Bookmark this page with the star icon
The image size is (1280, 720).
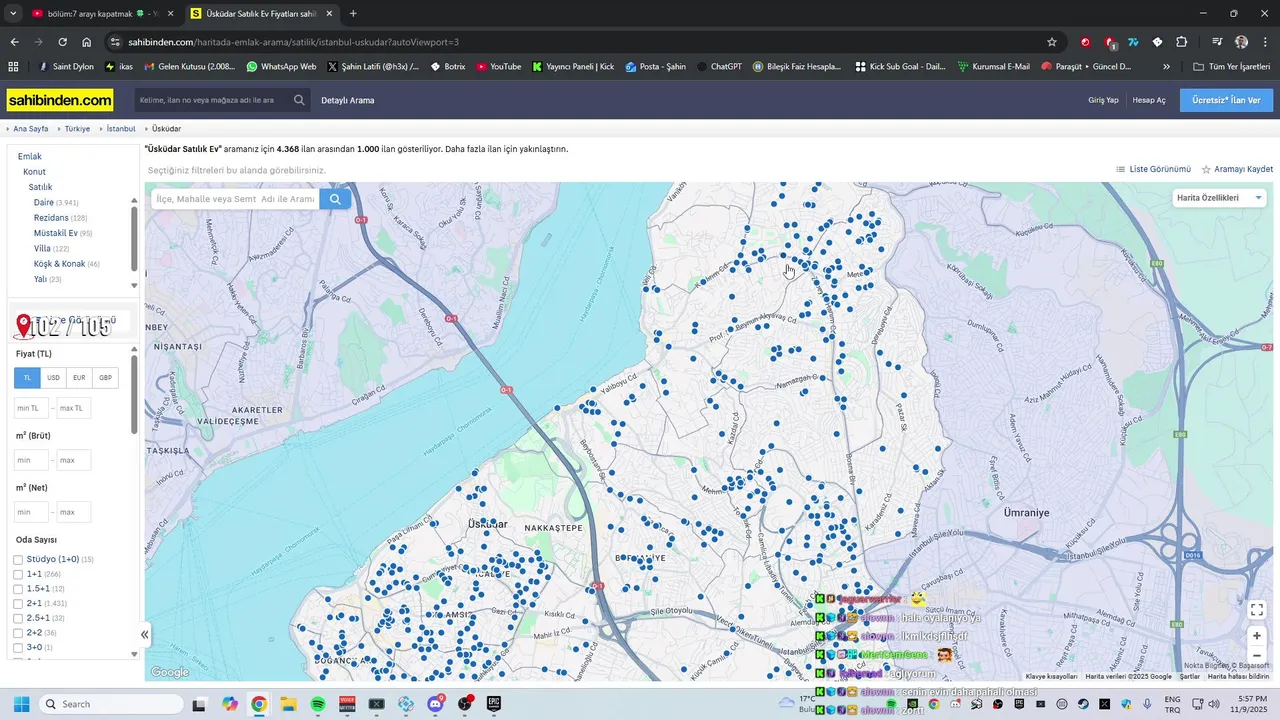(x=1052, y=42)
